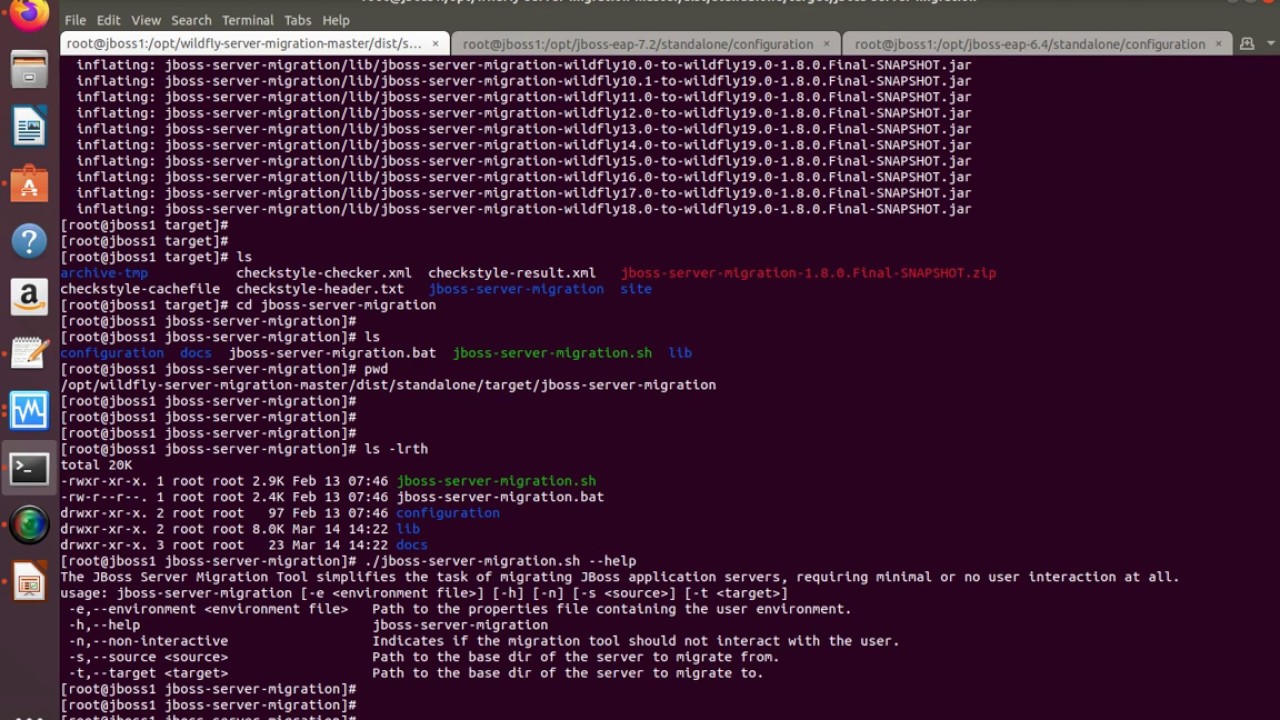Image resolution: width=1280 pixels, height=720 pixels.
Task: Click the 'configuration' entry in ls -lrth listing
Action: (x=448, y=513)
